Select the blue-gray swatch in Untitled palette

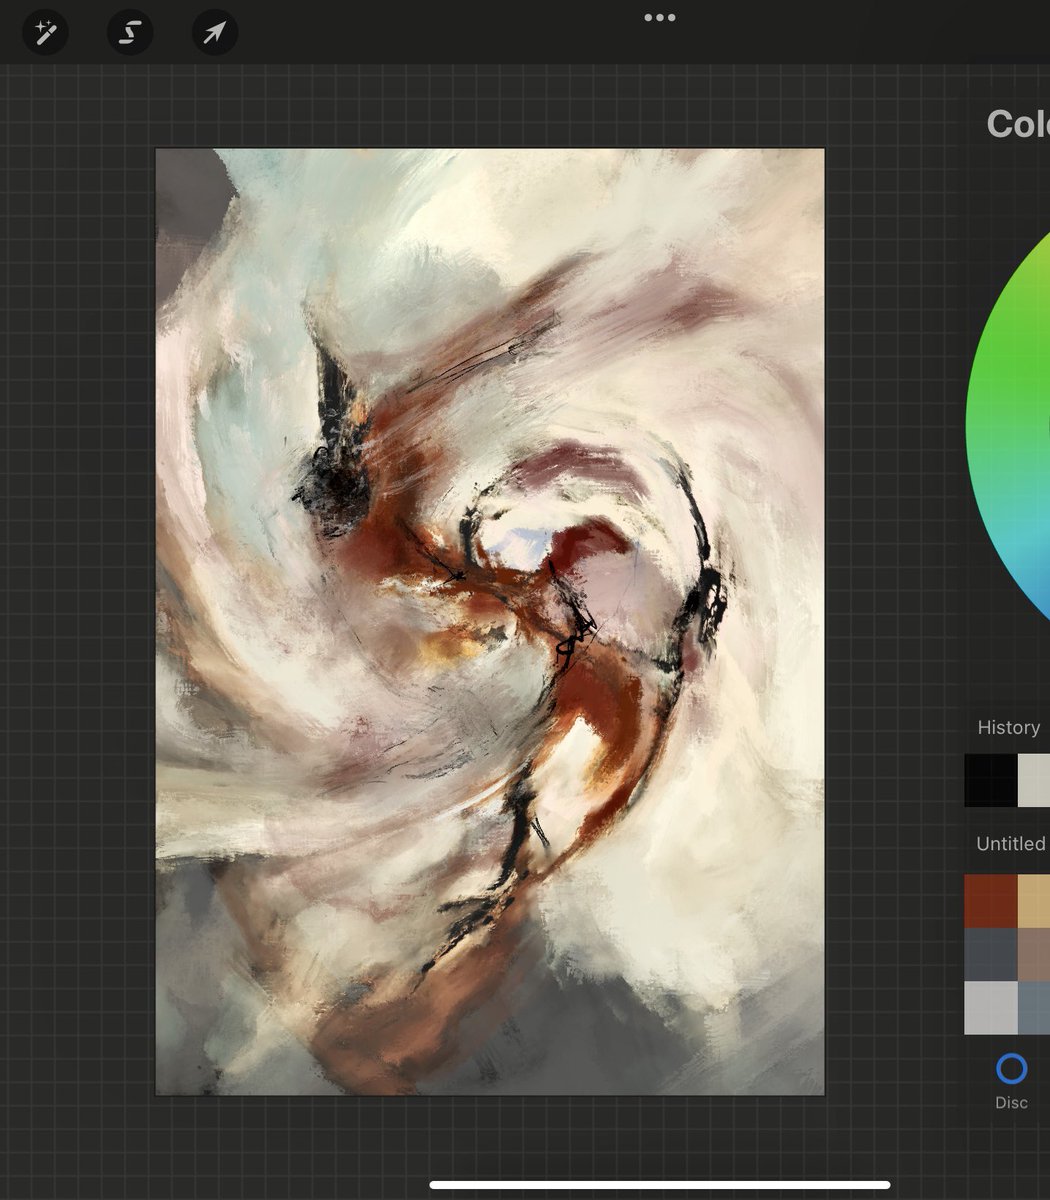pos(1035,1008)
